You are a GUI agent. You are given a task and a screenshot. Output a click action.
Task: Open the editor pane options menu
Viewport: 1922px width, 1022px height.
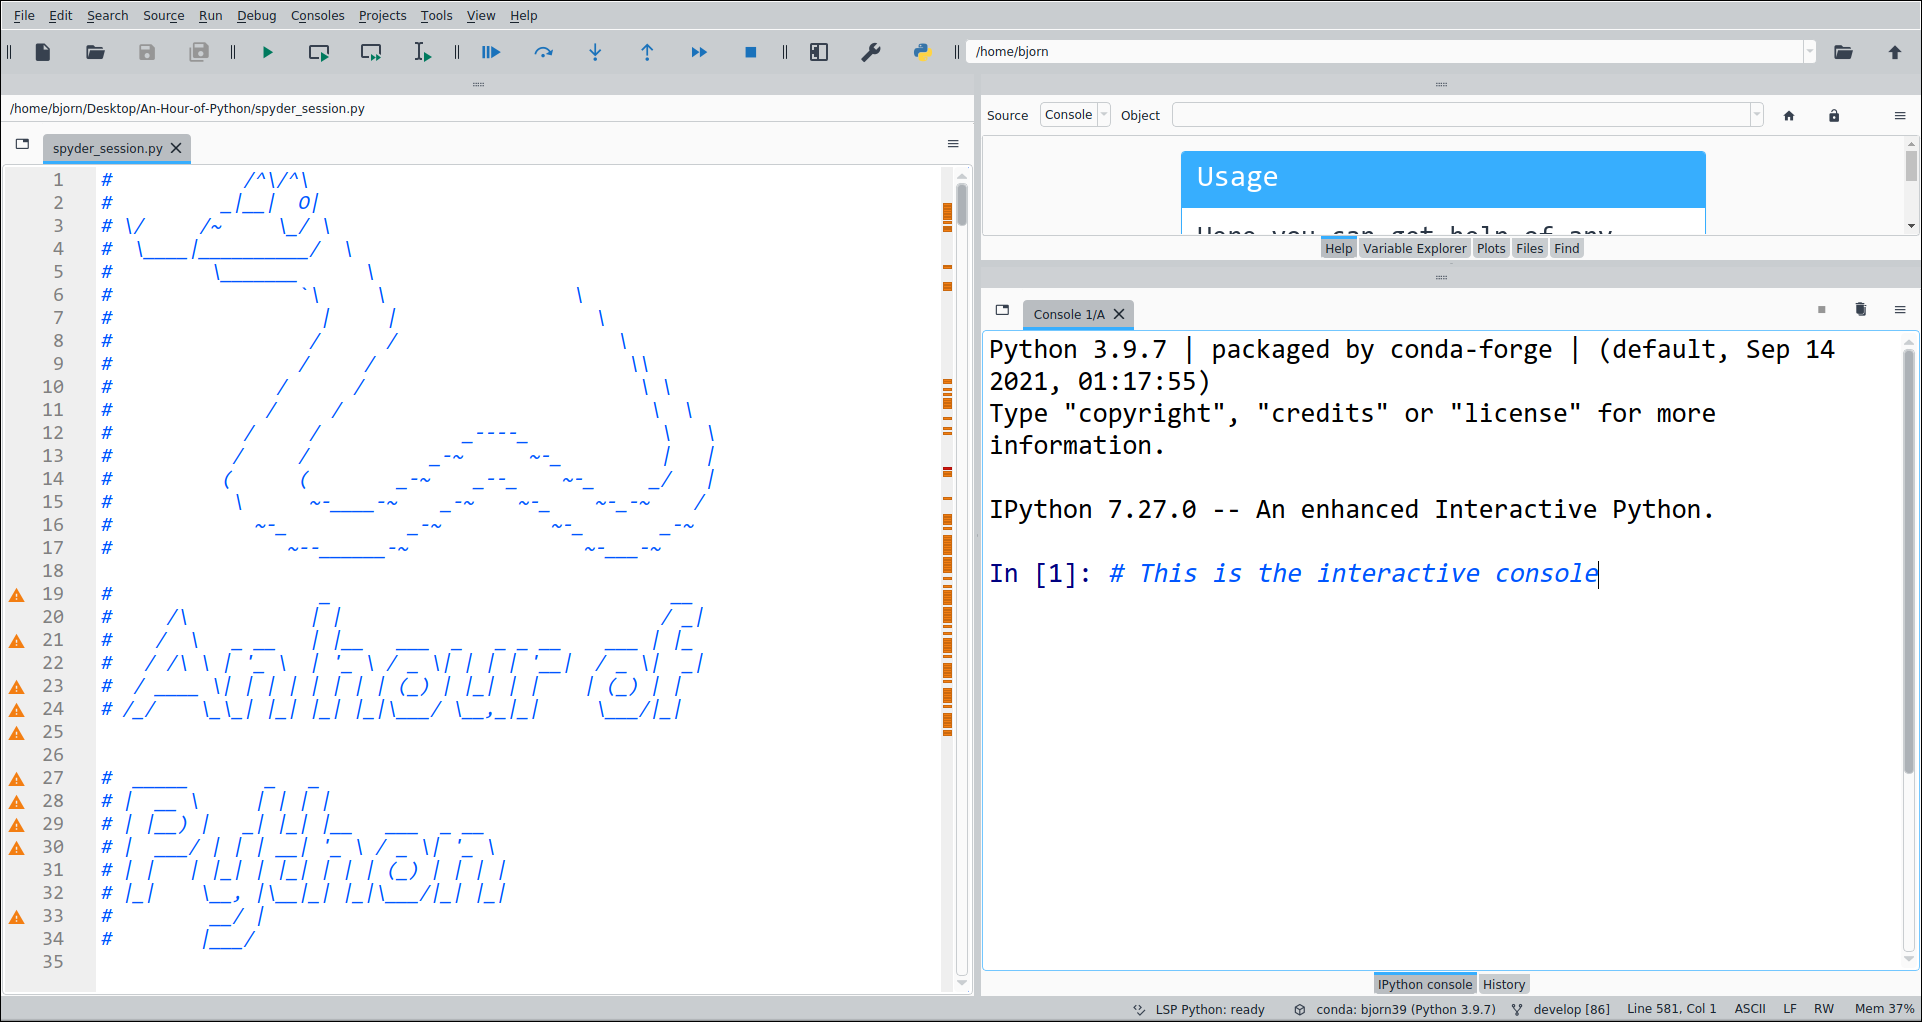(x=953, y=144)
